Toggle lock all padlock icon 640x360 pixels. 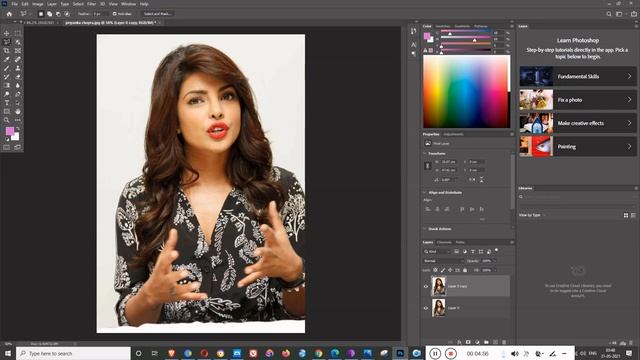point(465,270)
